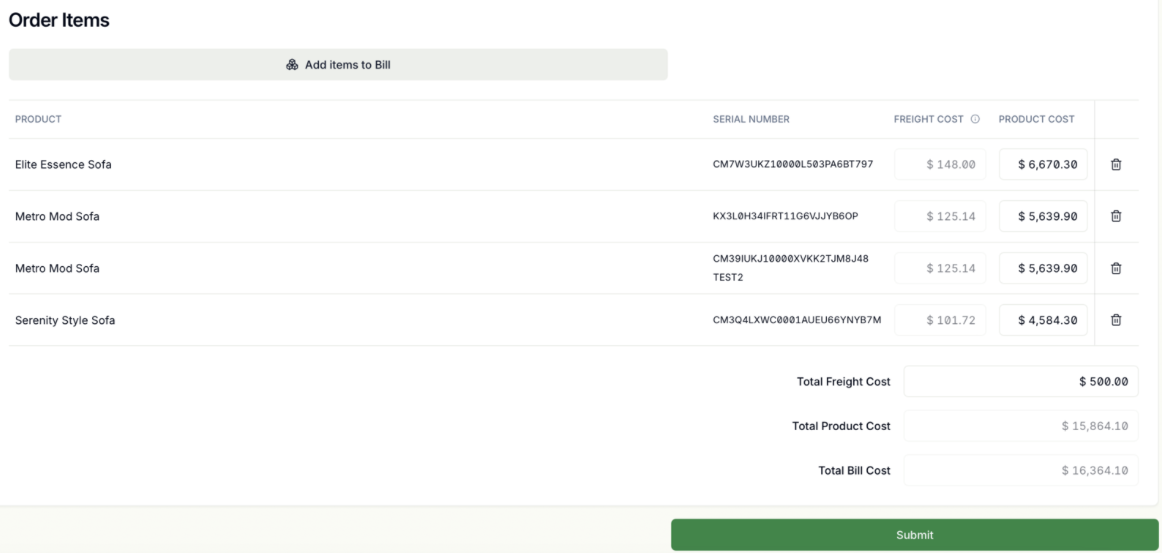Click serial number CM7W3UKZ10000L503PA6BT797
Image resolution: width=1162 pixels, height=556 pixels.
[x=793, y=164]
